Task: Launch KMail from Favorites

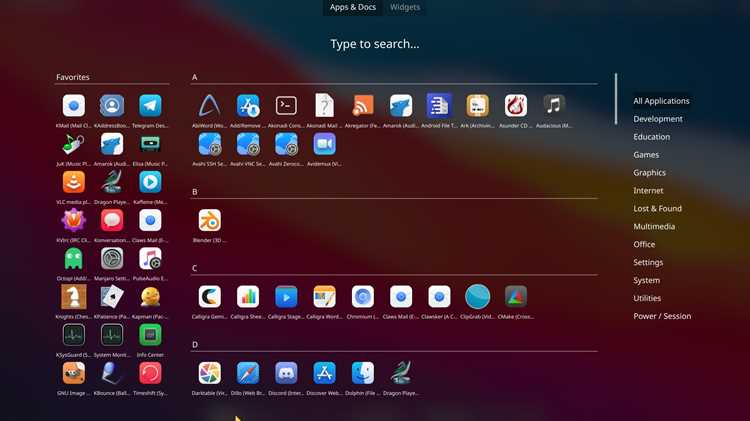Action: tap(74, 106)
